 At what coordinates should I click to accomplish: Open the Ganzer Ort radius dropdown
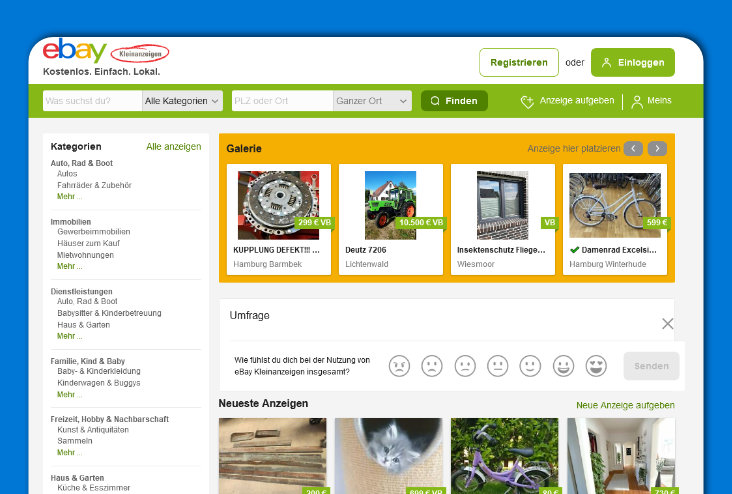coord(372,101)
